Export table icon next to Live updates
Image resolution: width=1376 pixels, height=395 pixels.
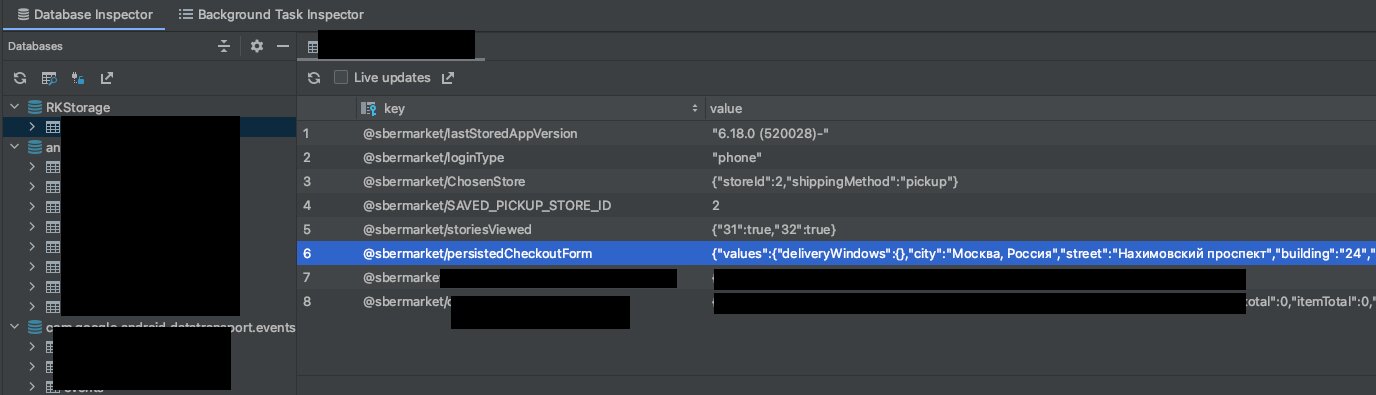pyautogui.click(x=448, y=78)
